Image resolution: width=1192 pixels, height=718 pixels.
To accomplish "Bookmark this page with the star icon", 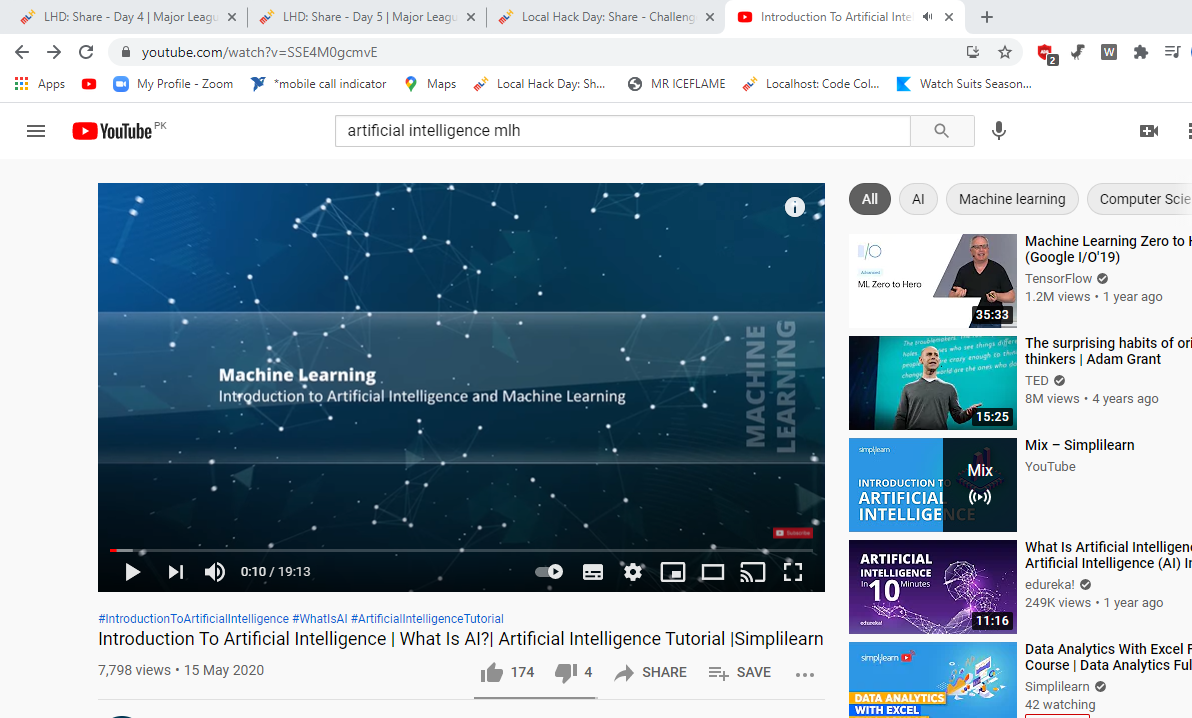I will pos(1005,52).
